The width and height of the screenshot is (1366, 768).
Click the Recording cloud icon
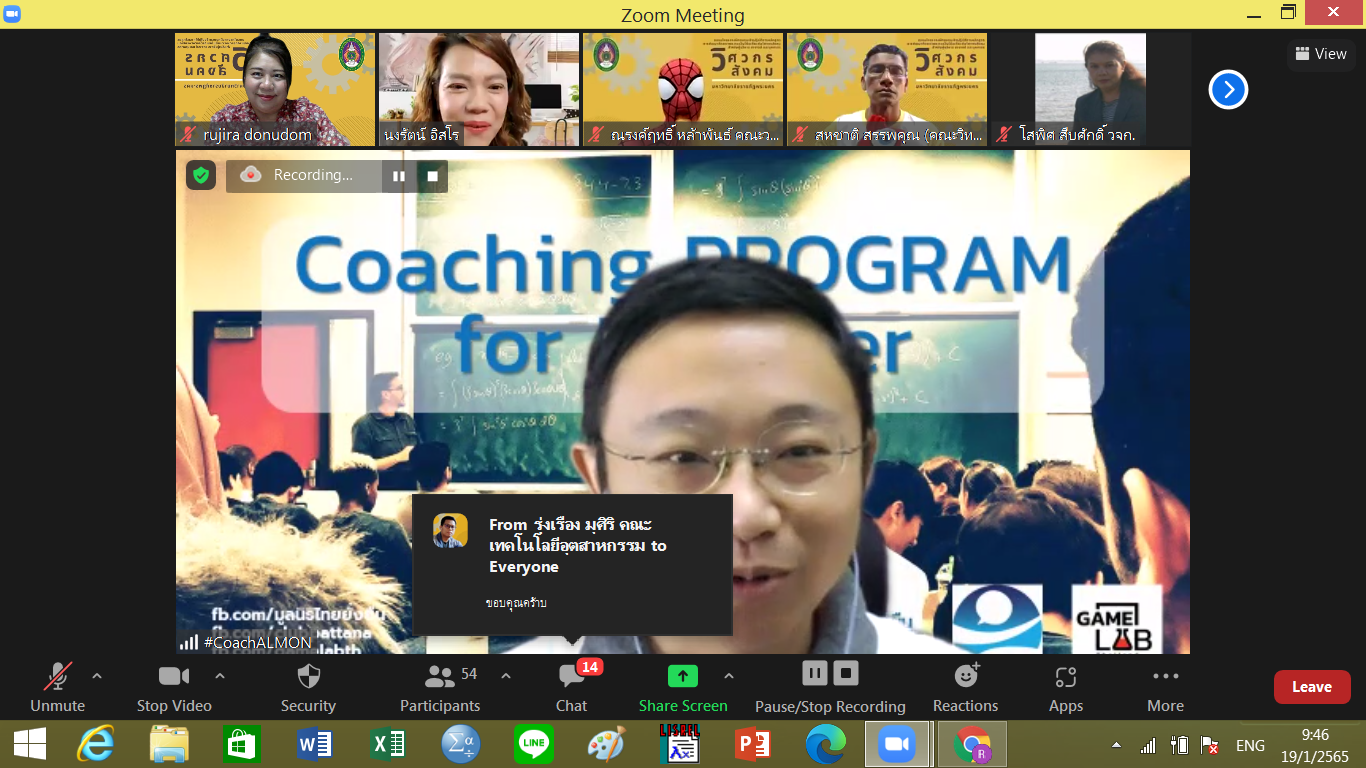click(x=251, y=175)
